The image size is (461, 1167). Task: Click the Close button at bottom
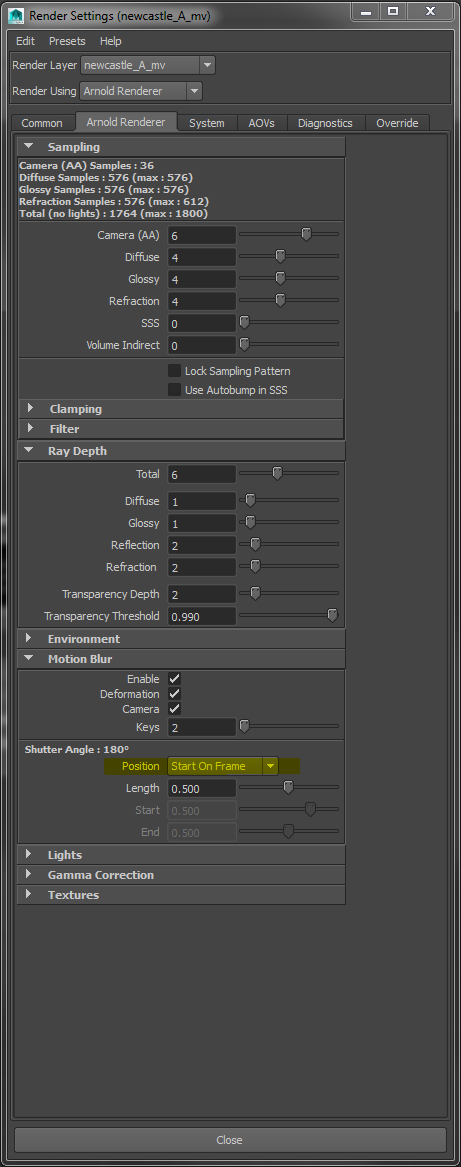coord(230,1139)
